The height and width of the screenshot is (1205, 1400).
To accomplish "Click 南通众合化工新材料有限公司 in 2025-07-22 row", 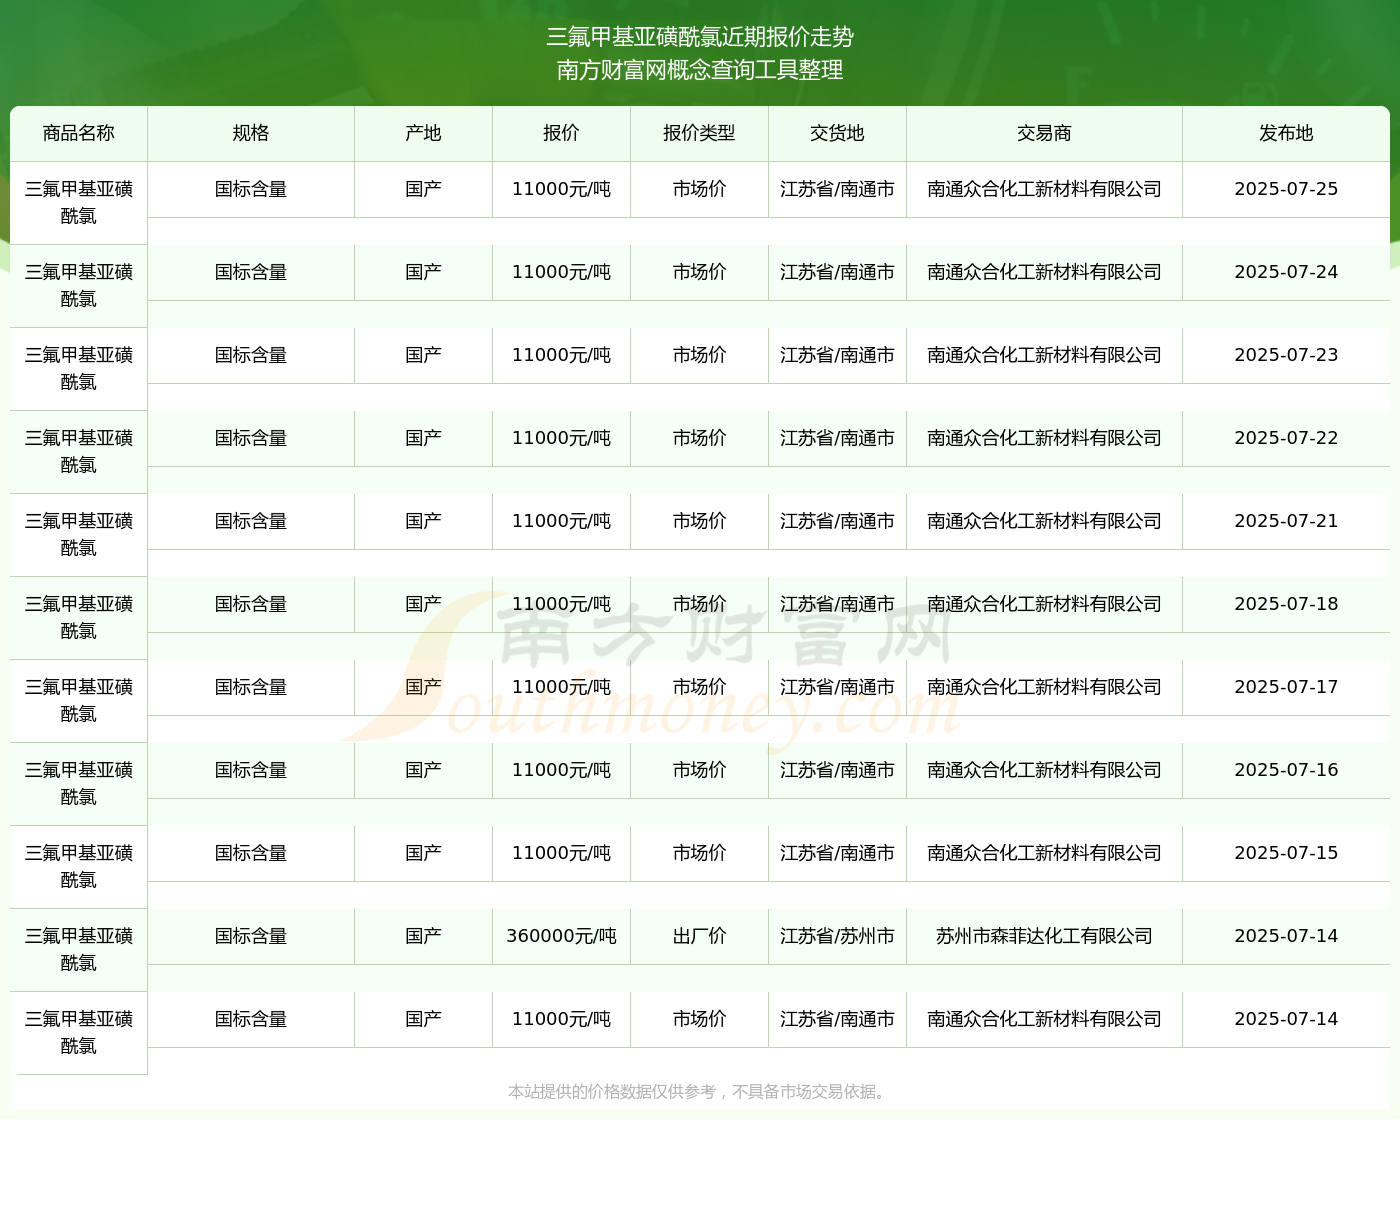I will (x=1045, y=438).
